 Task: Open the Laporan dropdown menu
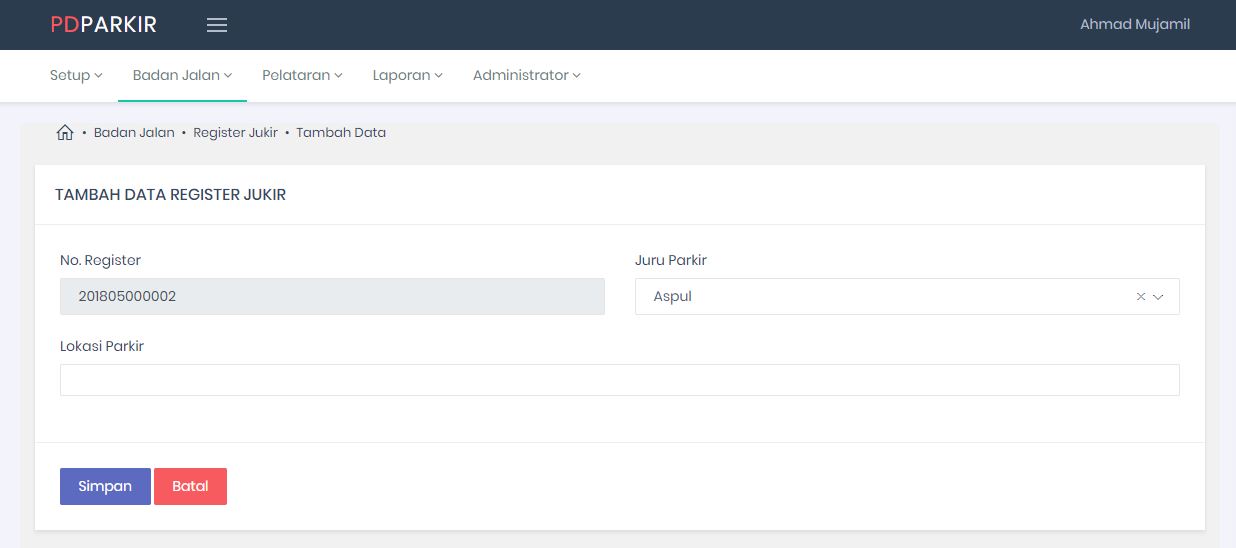(407, 75)
